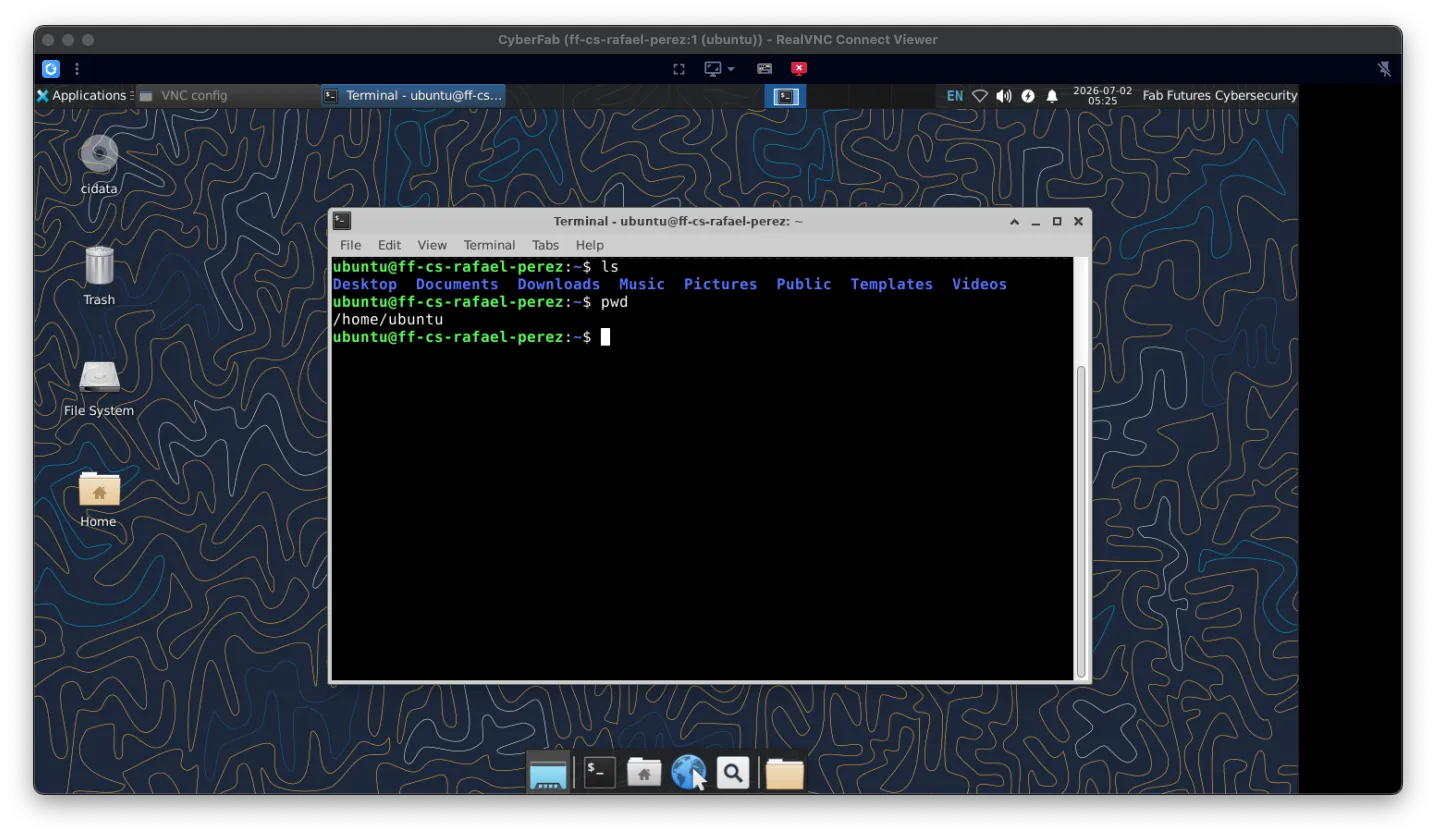This screenshot has width=1436, height=836.
Task: Click the terminal window title bar icon
Action: pos(342,221)
